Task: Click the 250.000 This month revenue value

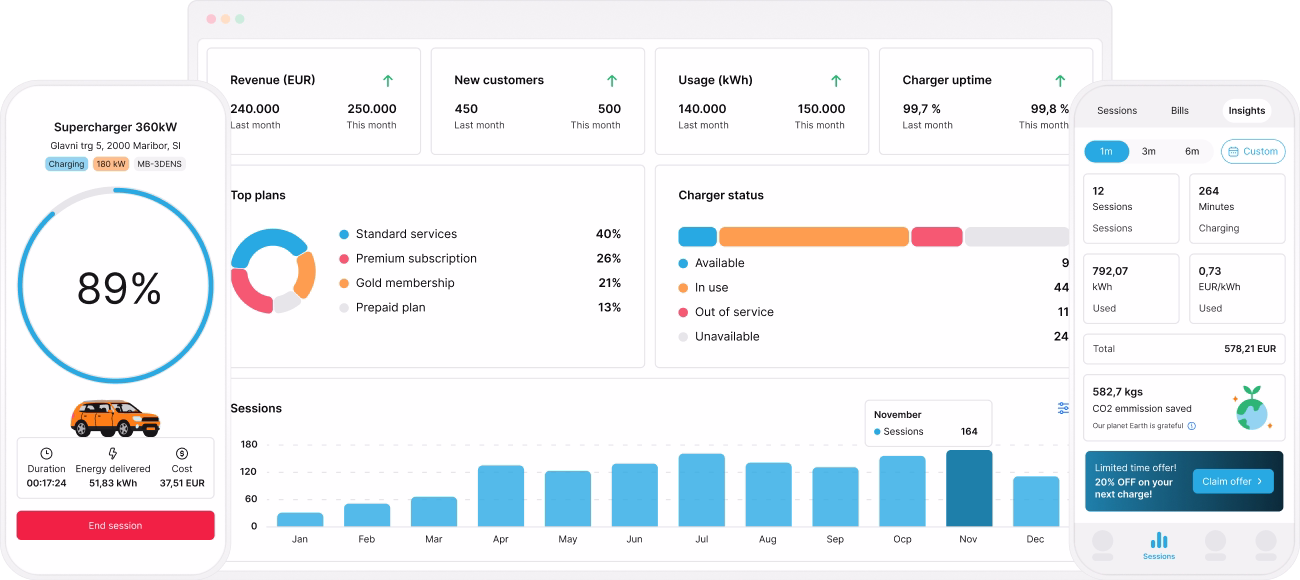Action: (x=371, y=109)
